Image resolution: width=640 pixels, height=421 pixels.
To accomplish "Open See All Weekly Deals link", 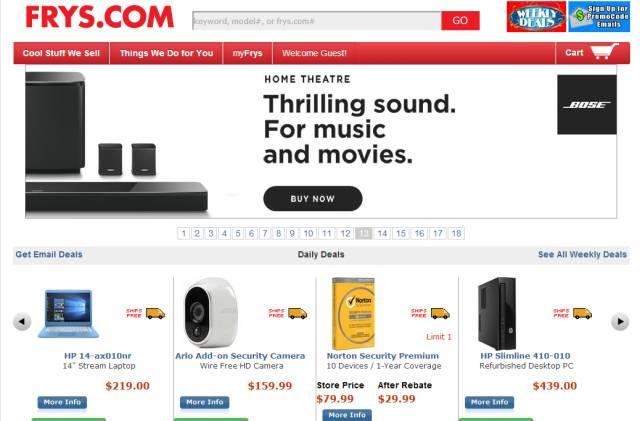I will tap(582, 254).
